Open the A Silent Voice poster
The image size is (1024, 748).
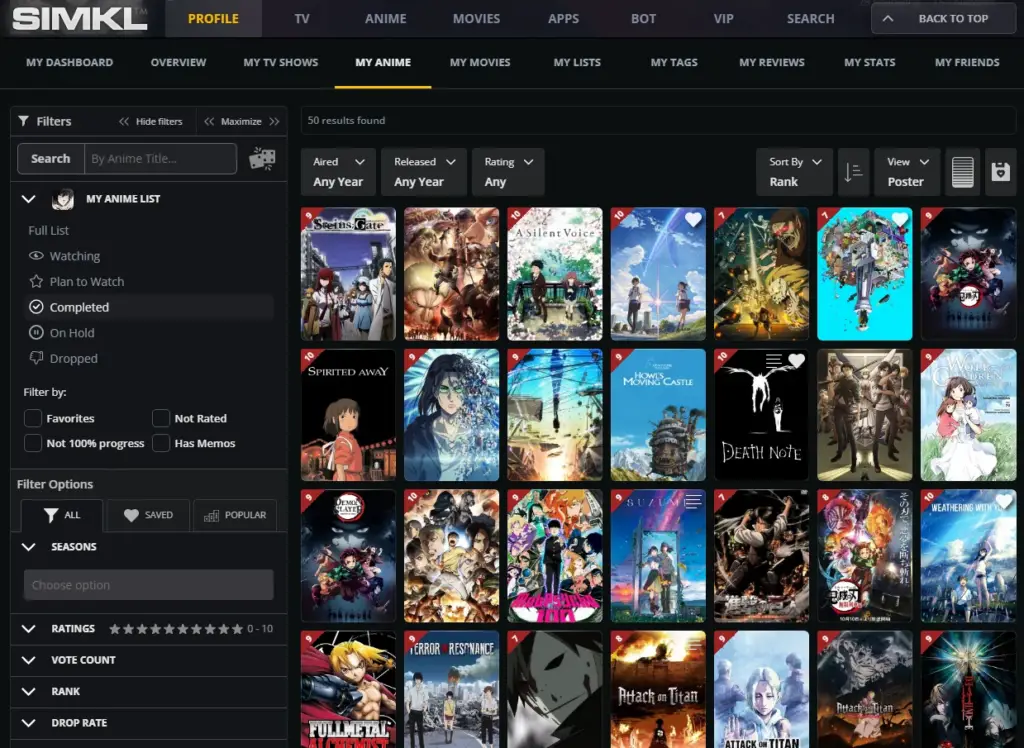coord(555,274)
